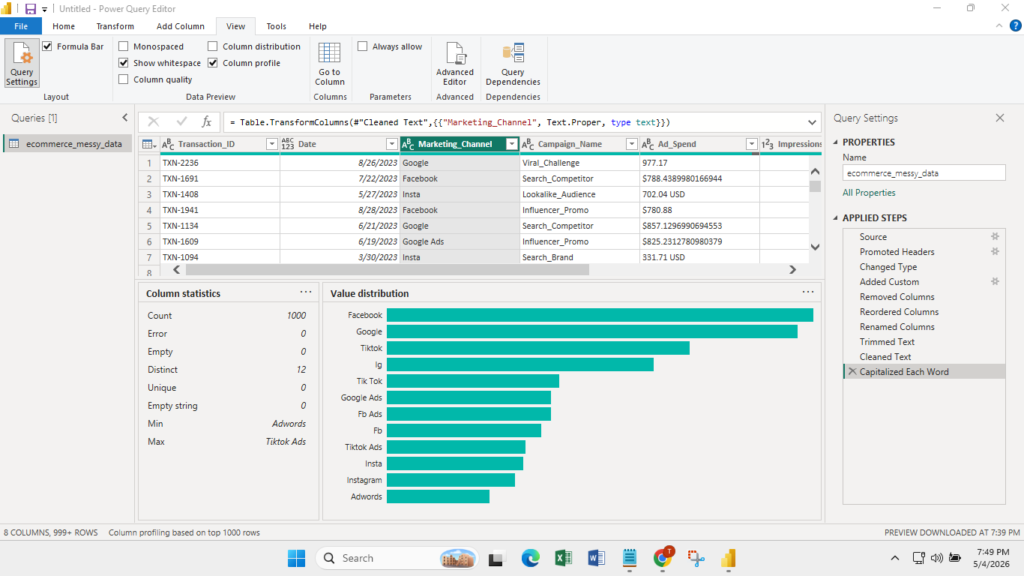Screen dimensions: 1024x576
Task: Collapse the APPLIED STEPS section
Action: (x=836, y=217)
